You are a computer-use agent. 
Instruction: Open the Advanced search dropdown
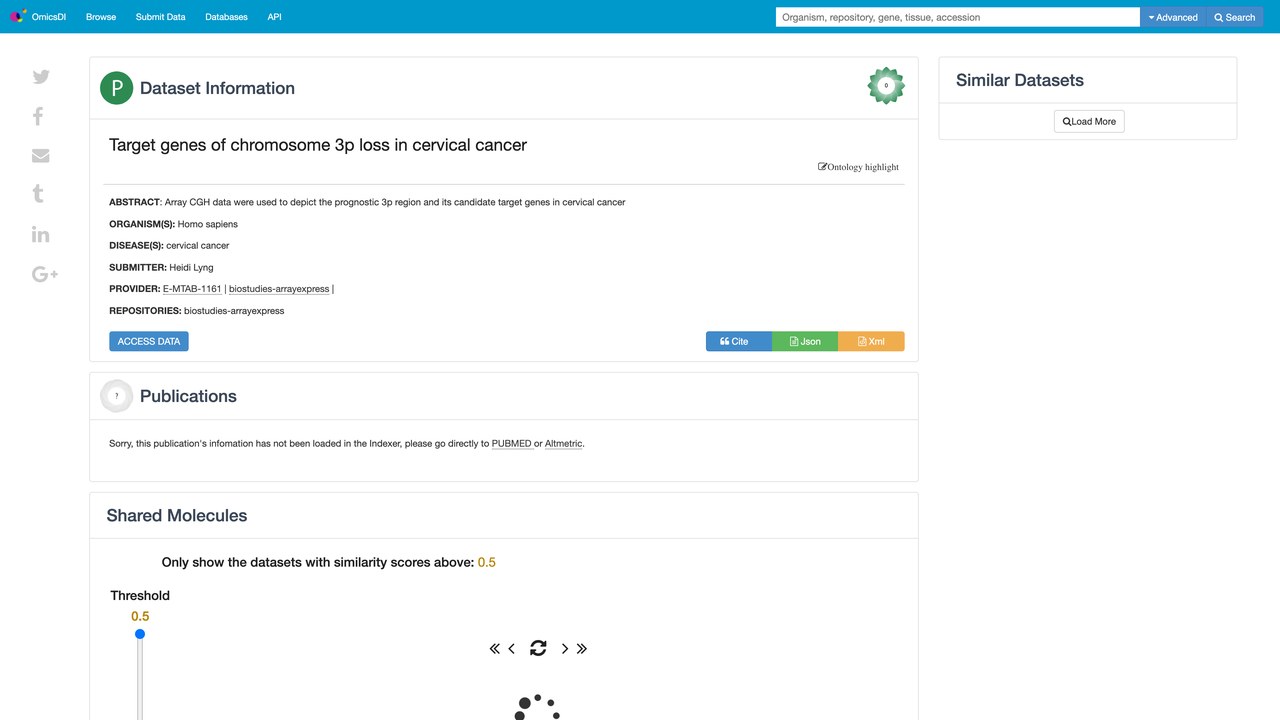1173,17
